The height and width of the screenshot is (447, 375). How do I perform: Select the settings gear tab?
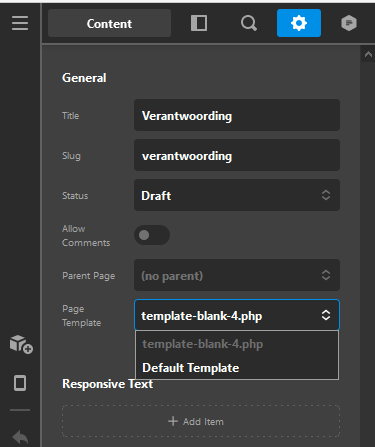tap(299, 23)
